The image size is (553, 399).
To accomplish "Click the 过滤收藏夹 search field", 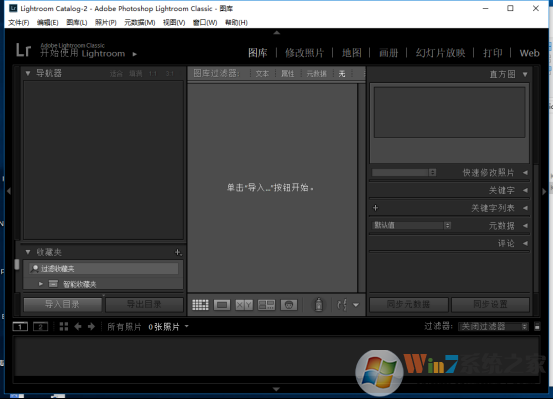I will [x=104, y=269].
